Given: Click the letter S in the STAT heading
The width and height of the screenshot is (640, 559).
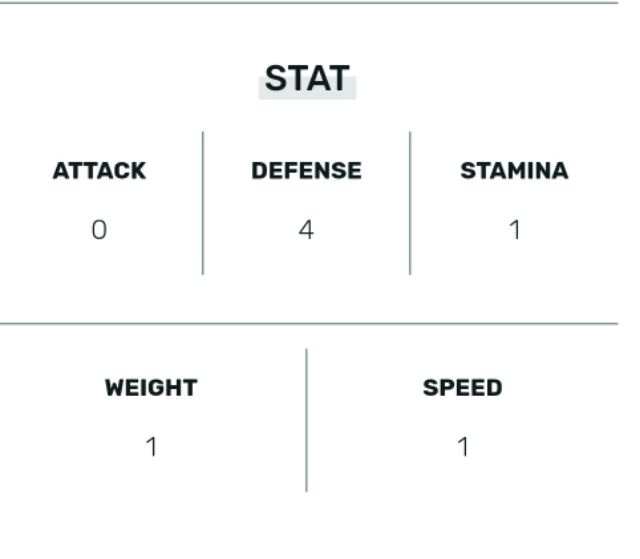Looking at the screenshot, I should (275, 79).
